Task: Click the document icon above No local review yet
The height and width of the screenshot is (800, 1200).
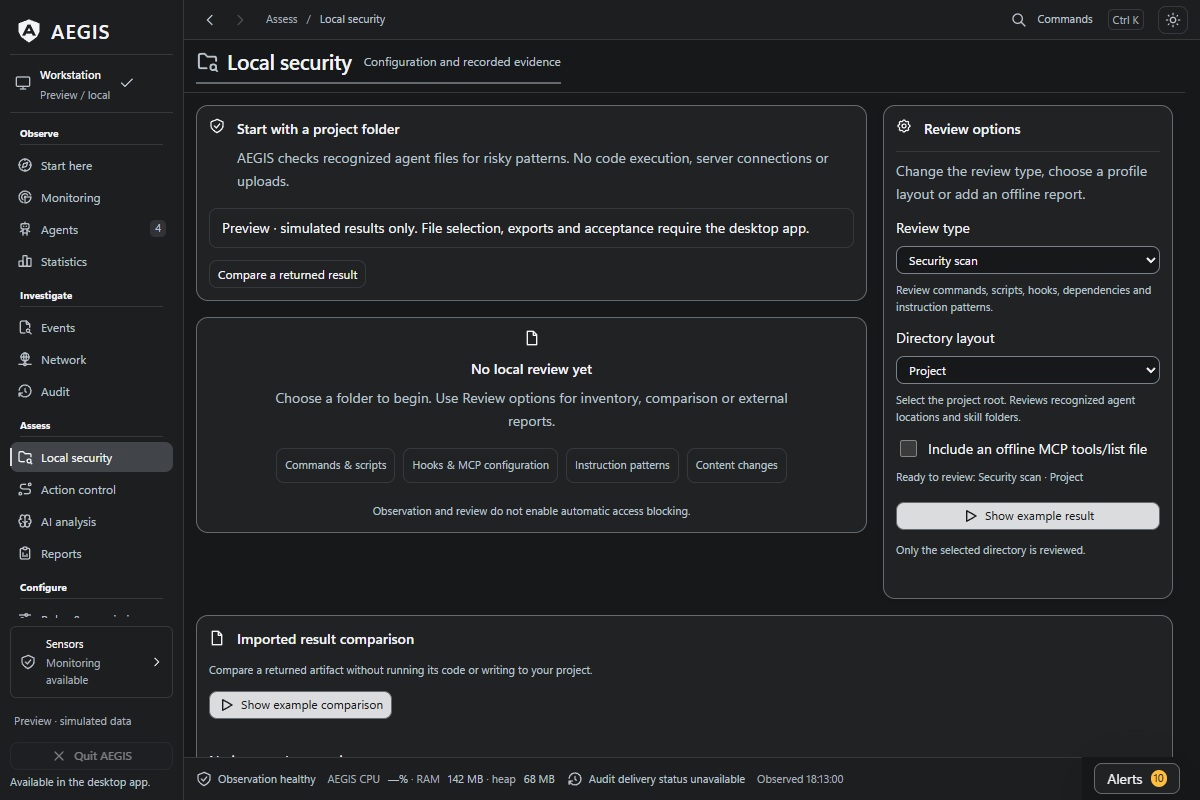Action: pyautogui.click(x=532, y=338)
